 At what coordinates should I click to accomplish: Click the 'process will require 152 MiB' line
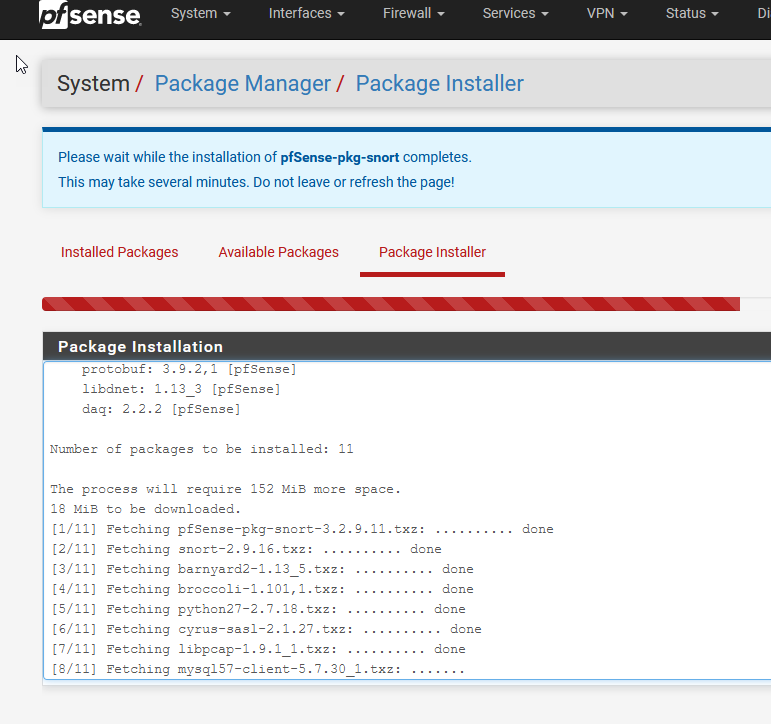point(226,489)
